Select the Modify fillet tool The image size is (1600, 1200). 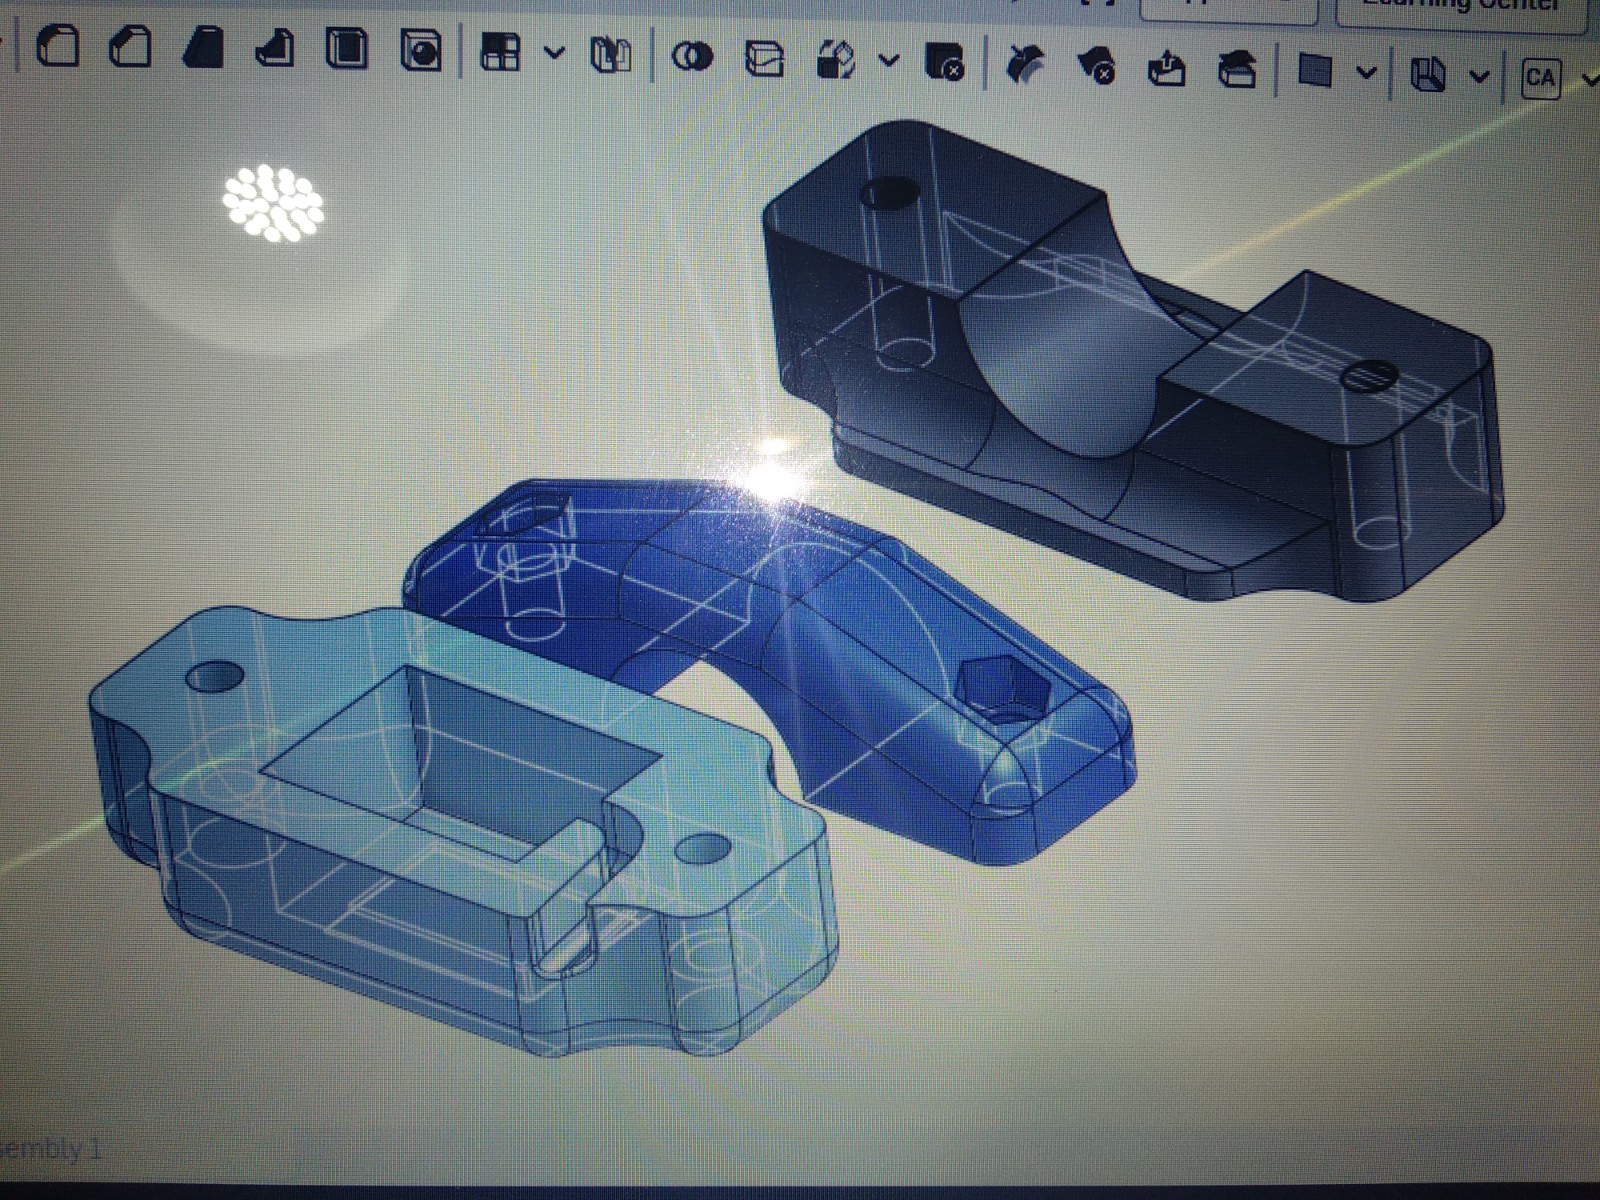click(1024, 65)
